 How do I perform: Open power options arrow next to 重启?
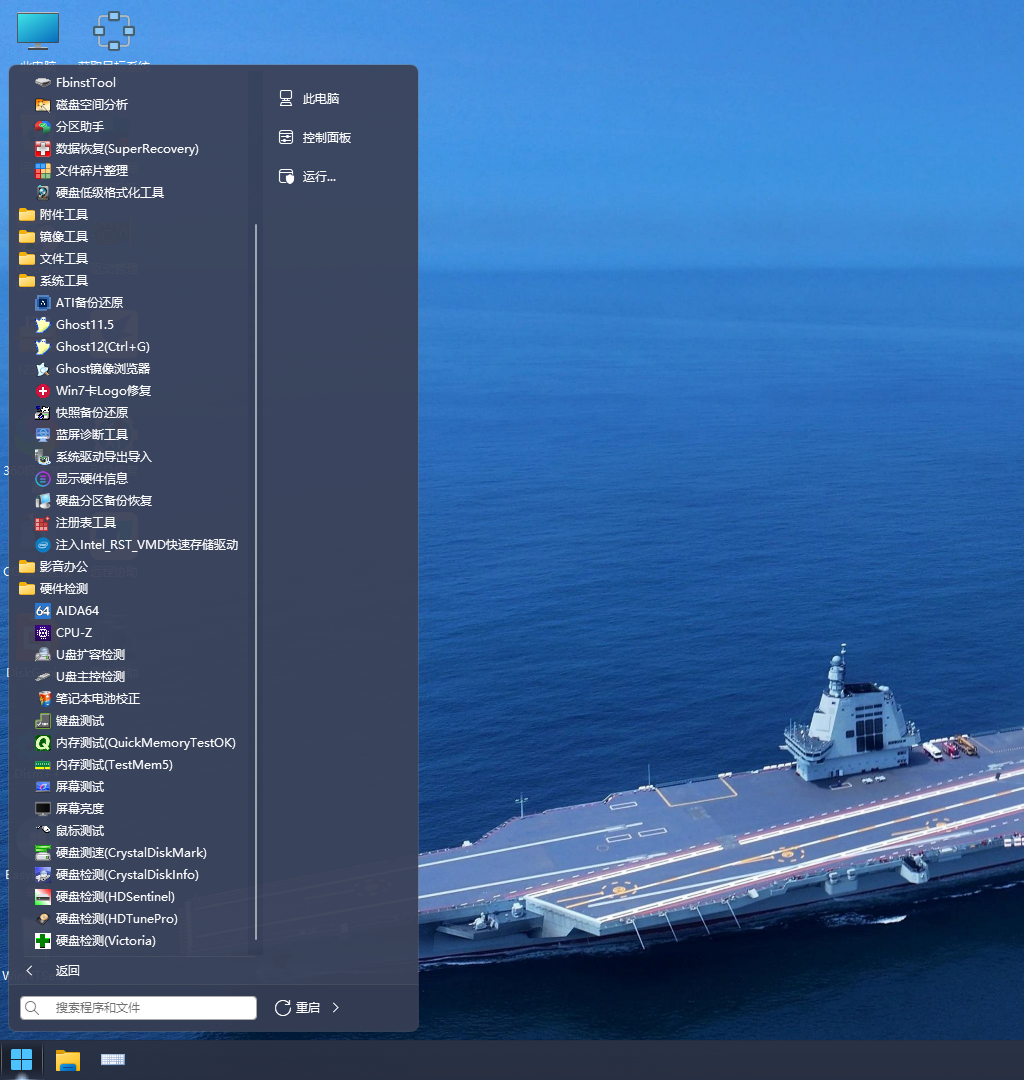click(x=336, y=1008)
